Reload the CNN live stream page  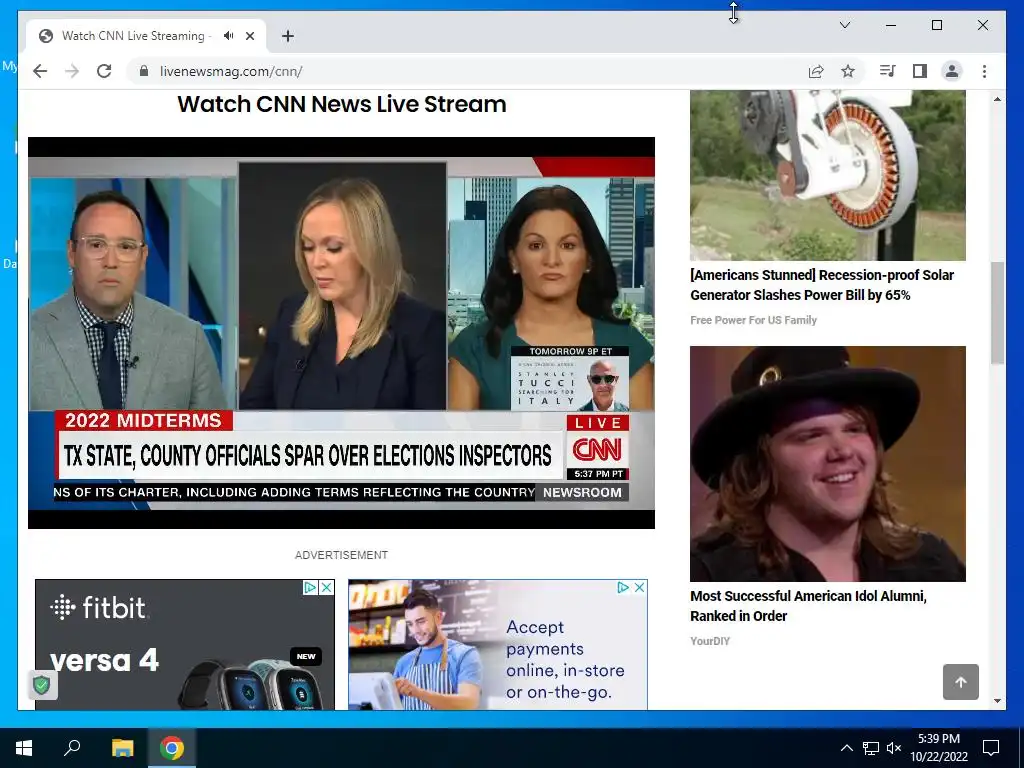pyautogui.click(x=104, y=71)
